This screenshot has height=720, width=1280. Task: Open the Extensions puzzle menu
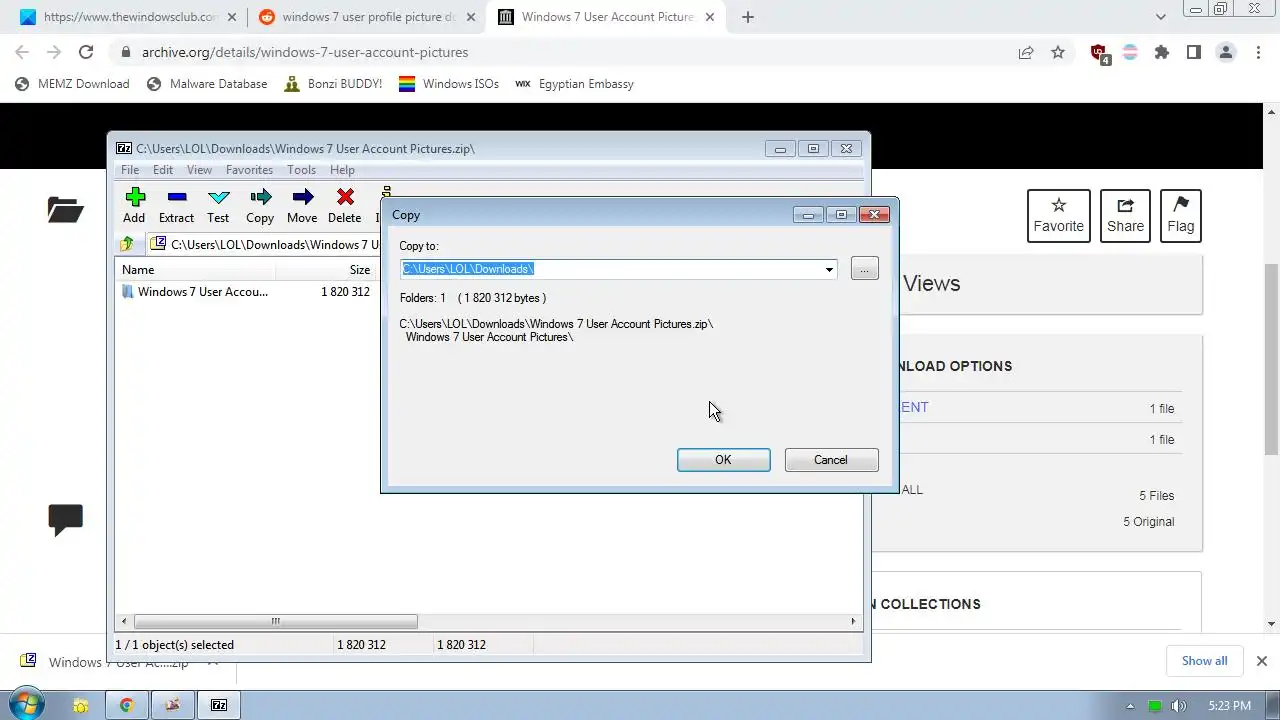pos(1162,52)
